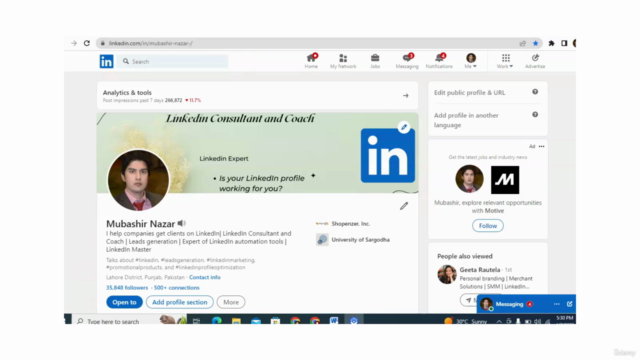Screen dimensions: 640x360
Task: Click the Motive logo in the ad
Action: point(505,180)
